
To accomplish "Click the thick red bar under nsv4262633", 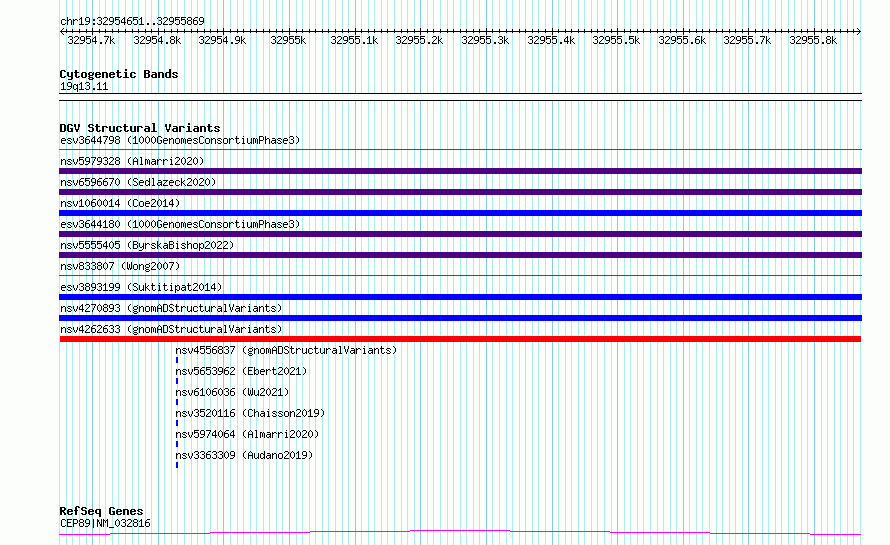I will [x=460, y=339].
